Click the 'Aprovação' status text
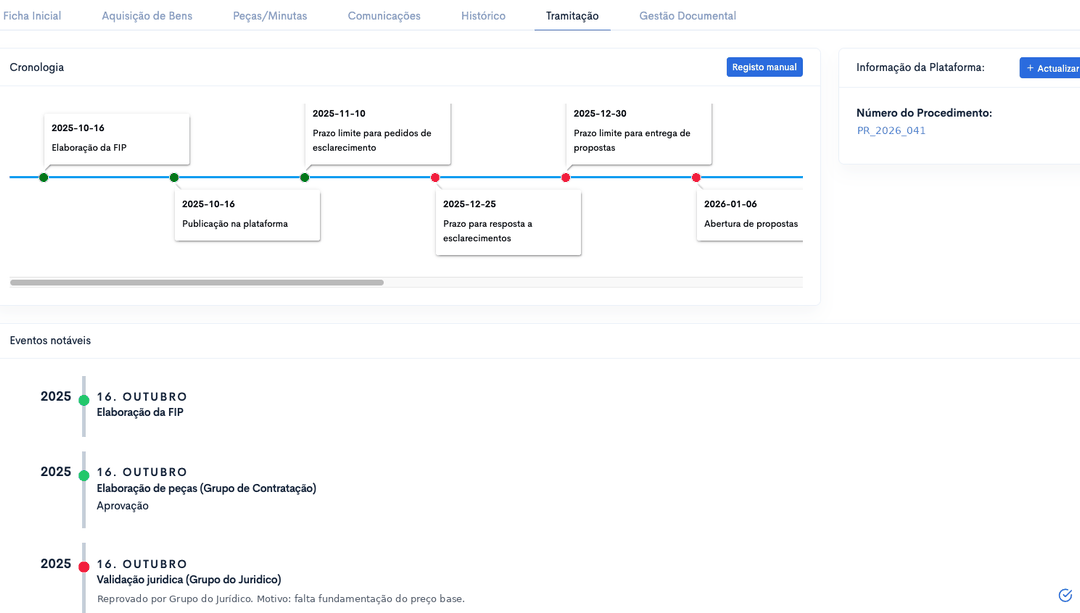The width and height of the screenshot is (1080, 613). click(x=123, y=506)
